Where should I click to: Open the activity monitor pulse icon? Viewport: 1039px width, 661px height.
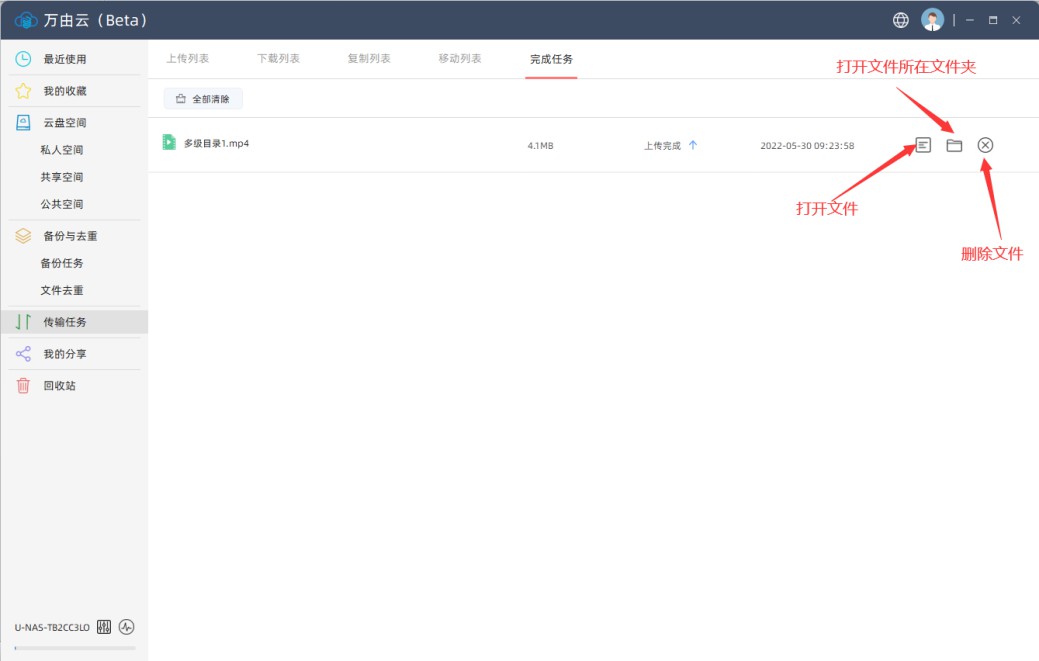126,627
